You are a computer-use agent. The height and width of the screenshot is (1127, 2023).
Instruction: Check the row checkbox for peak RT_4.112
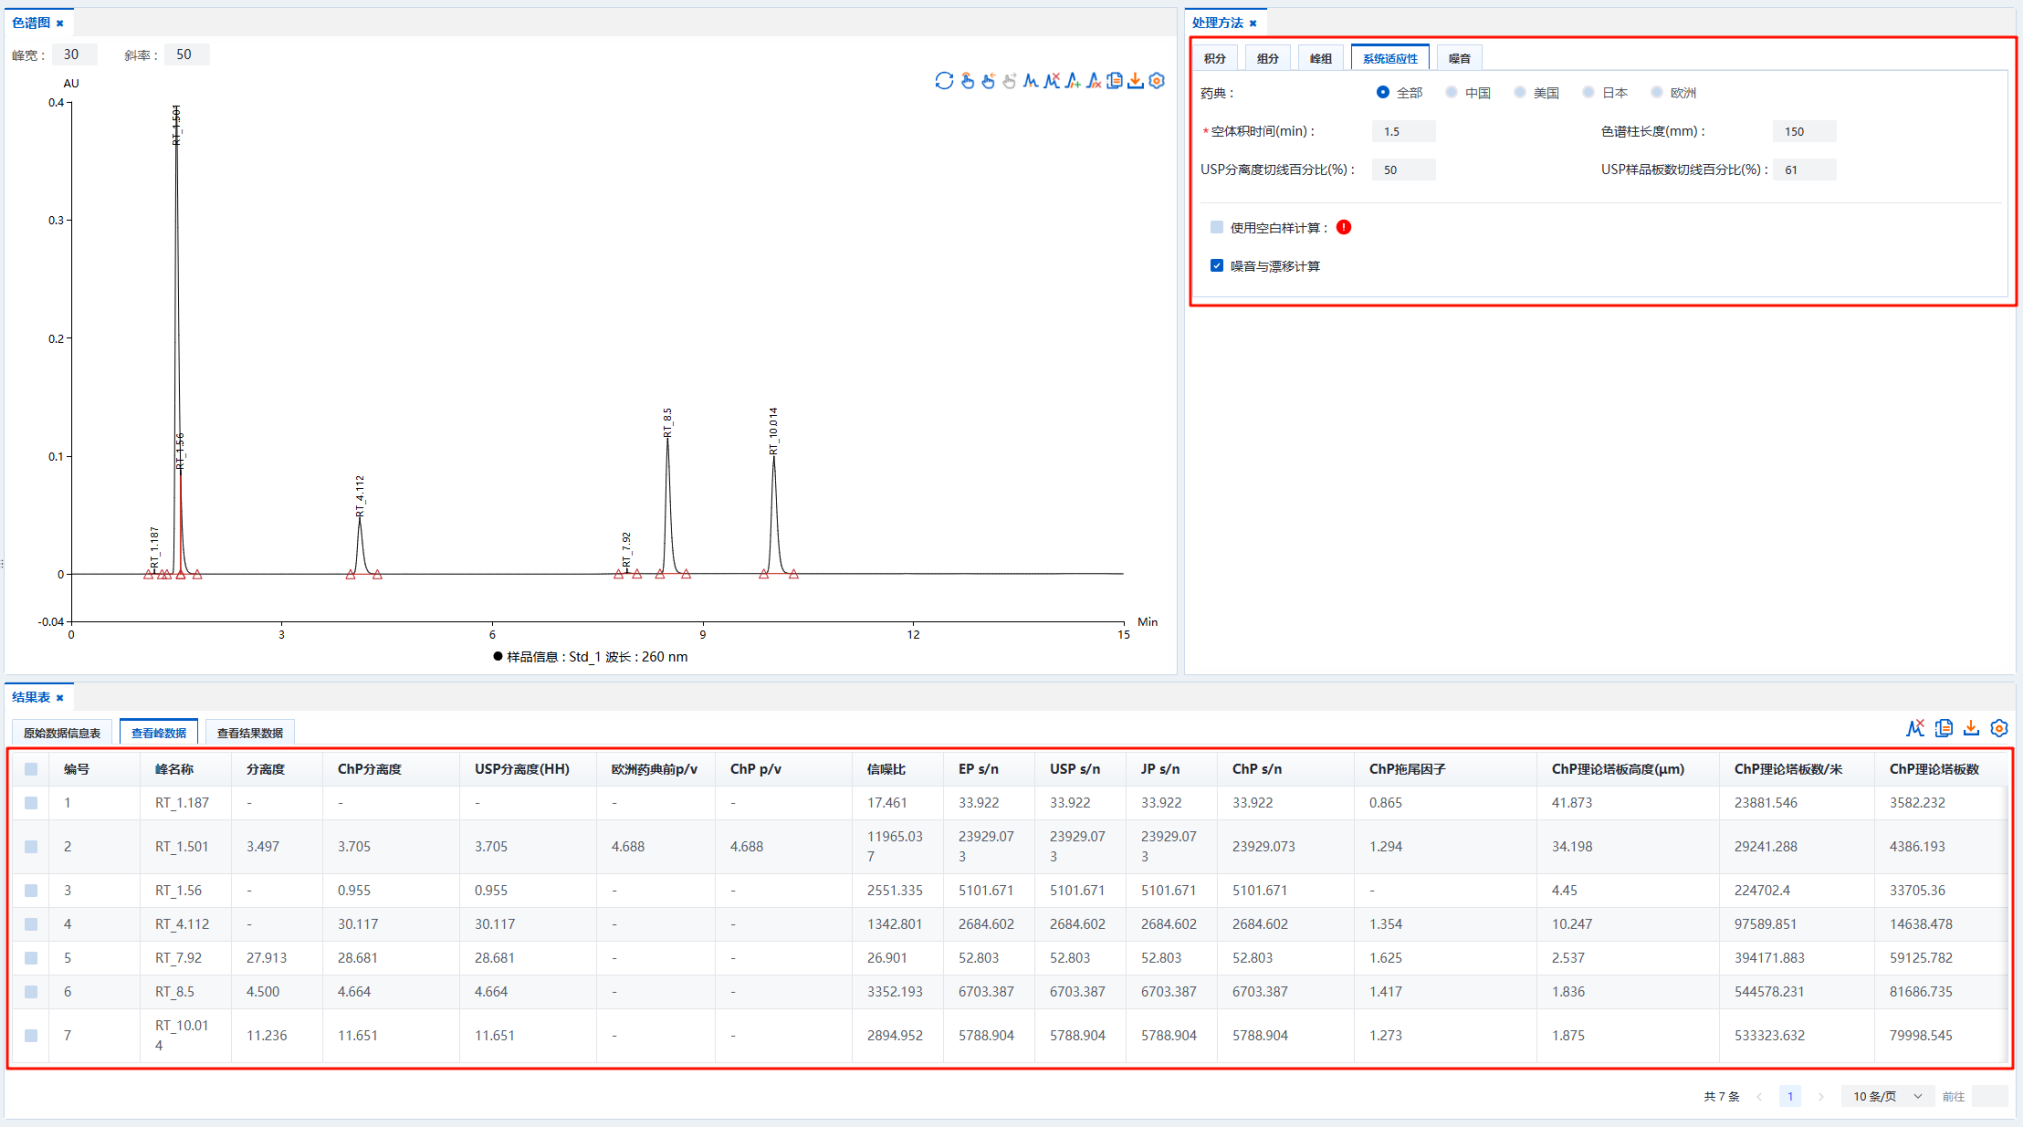point(31,924)
